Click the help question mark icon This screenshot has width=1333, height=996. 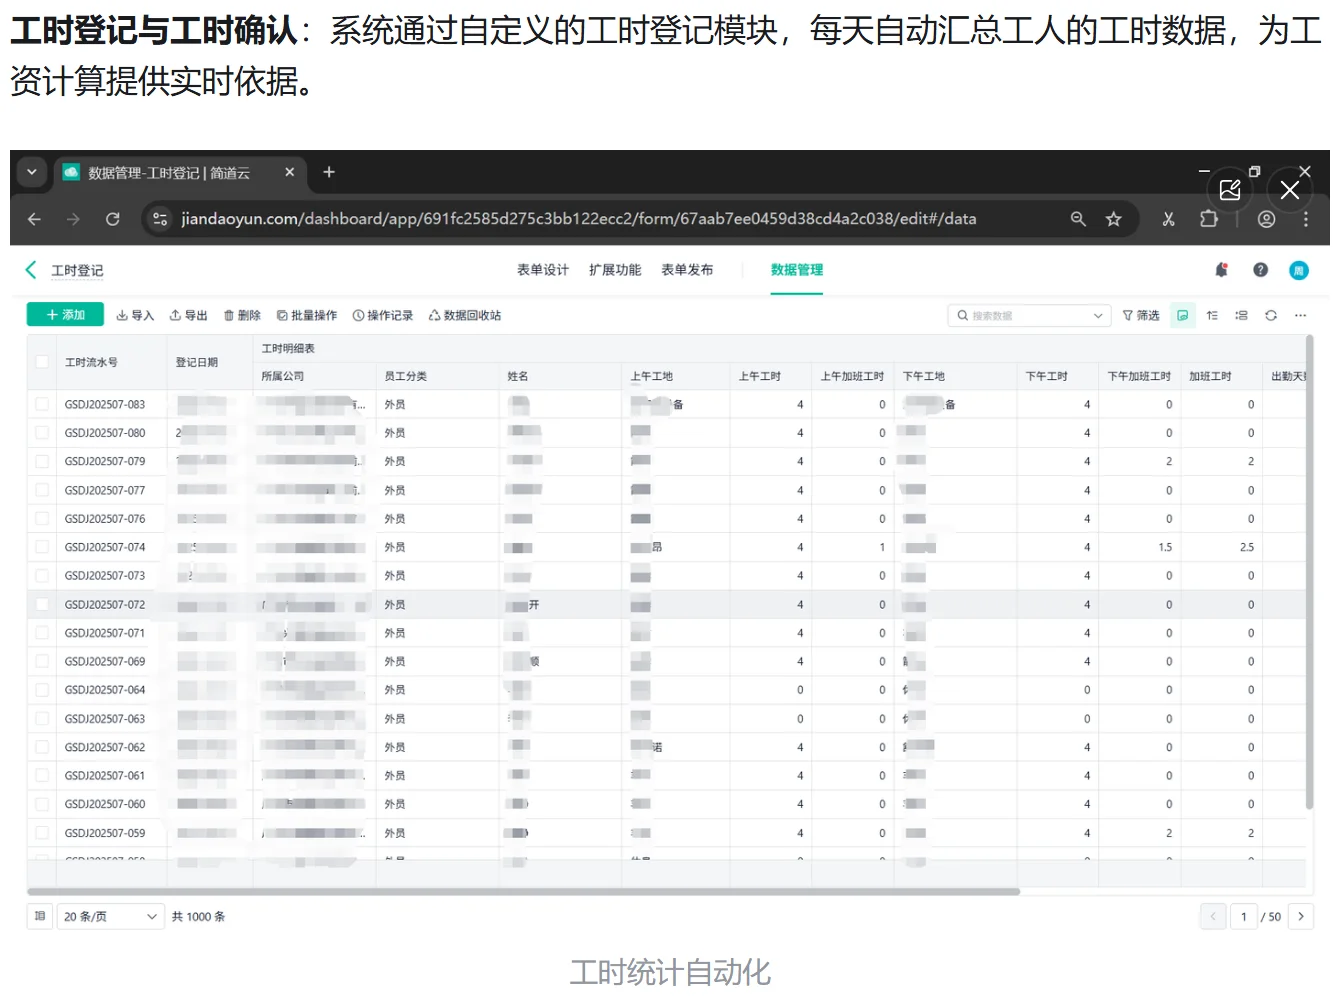pyautogui.click(x=1260, y=270)
